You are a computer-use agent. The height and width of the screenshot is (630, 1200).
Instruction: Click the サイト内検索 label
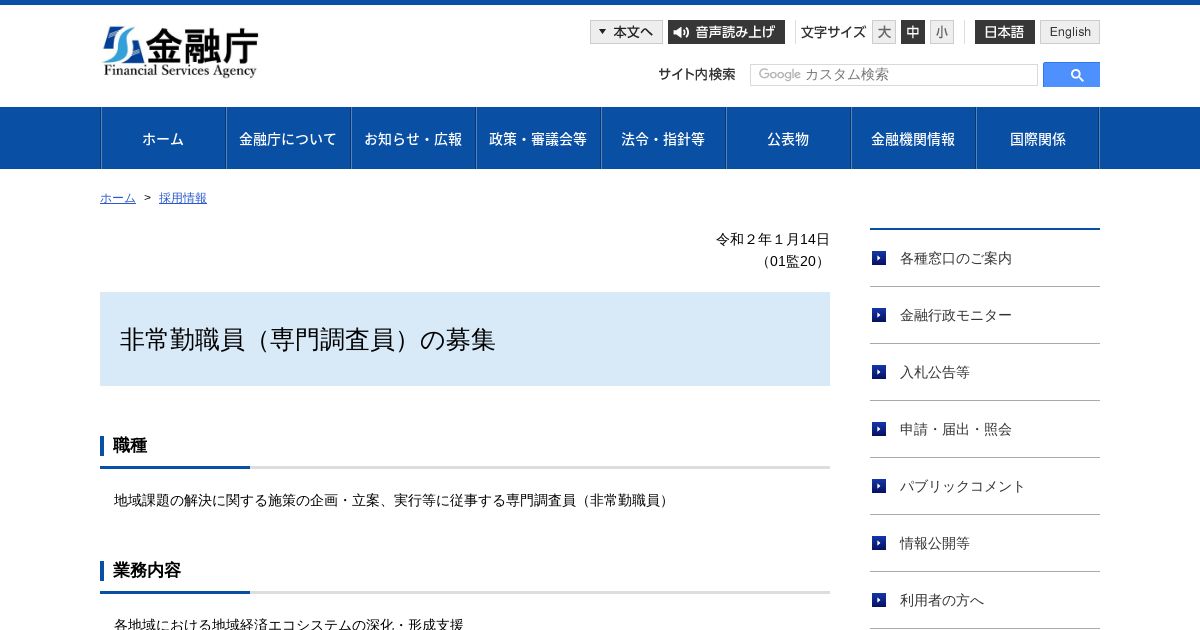[697, 74]
